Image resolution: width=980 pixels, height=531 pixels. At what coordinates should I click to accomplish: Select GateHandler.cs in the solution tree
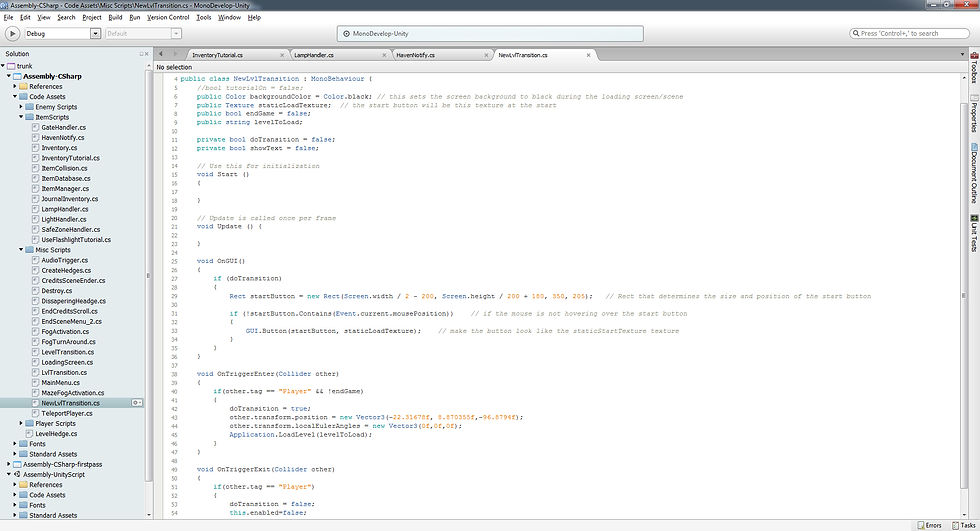[x=64, y=127]
